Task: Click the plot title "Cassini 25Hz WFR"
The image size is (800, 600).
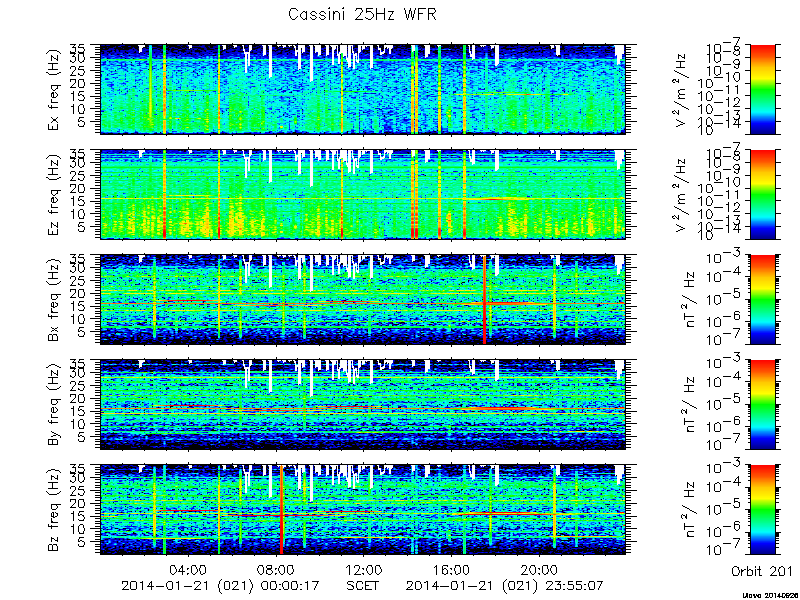Action: click(362, 14)
